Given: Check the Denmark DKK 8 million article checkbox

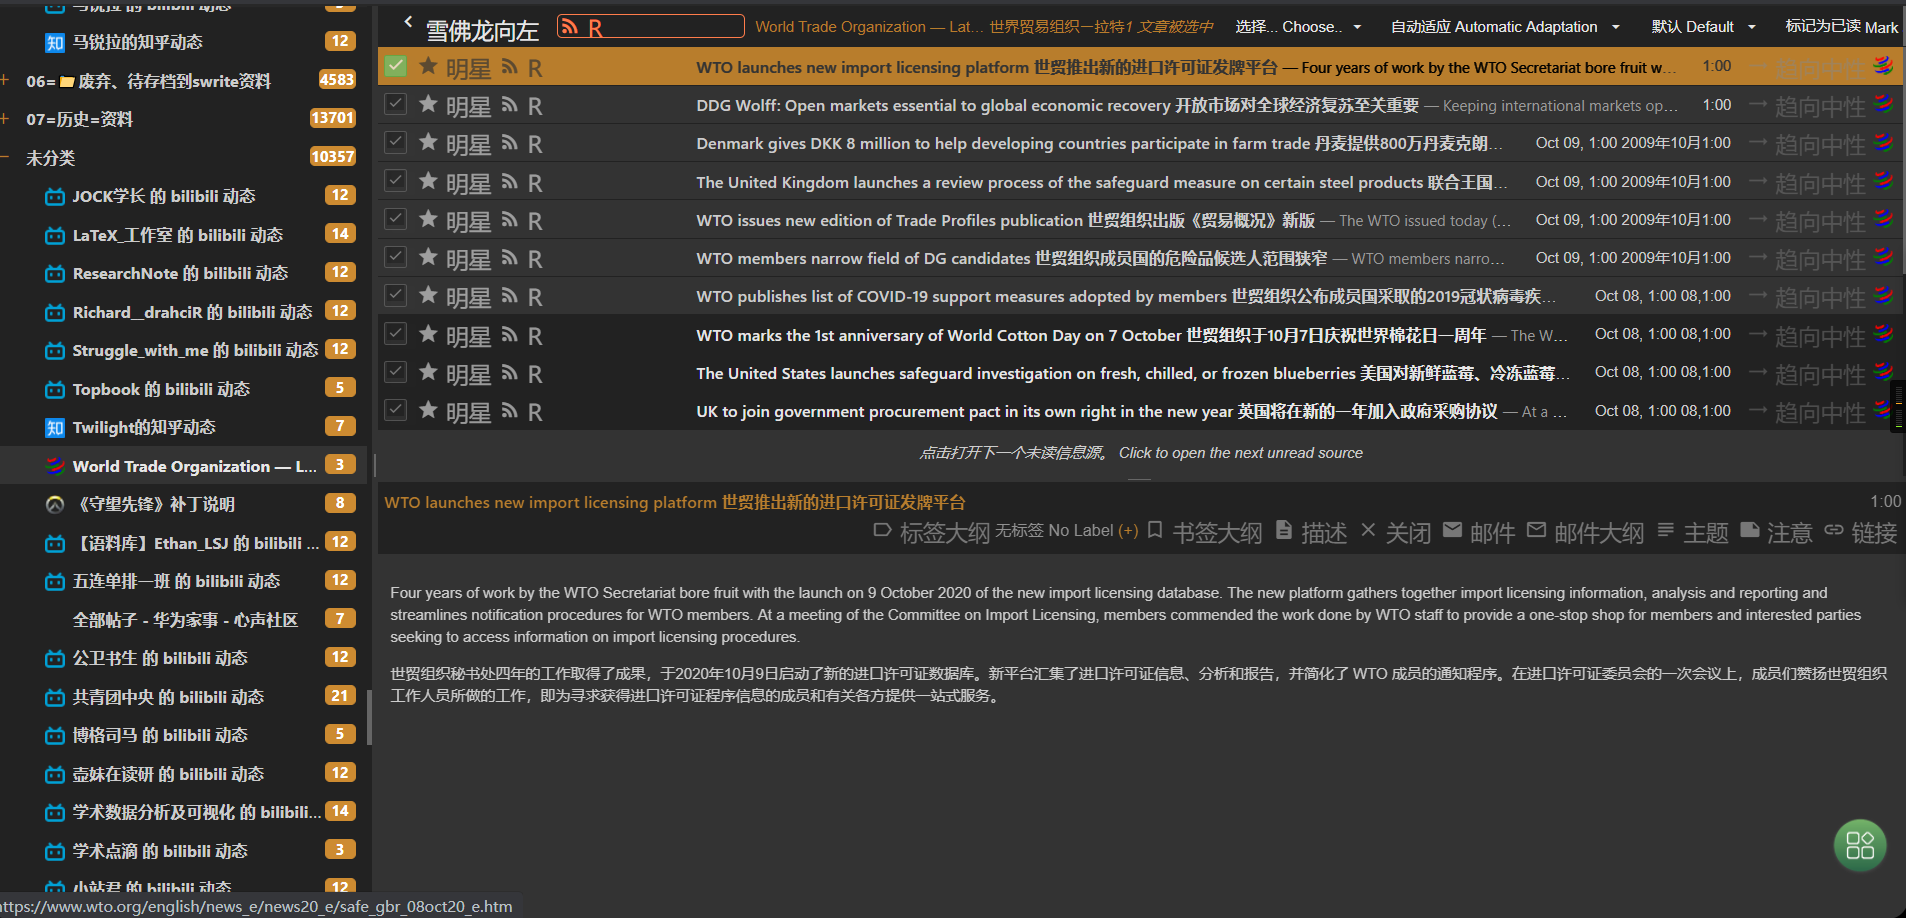Looking at the screenshot, I should (395, 142).
